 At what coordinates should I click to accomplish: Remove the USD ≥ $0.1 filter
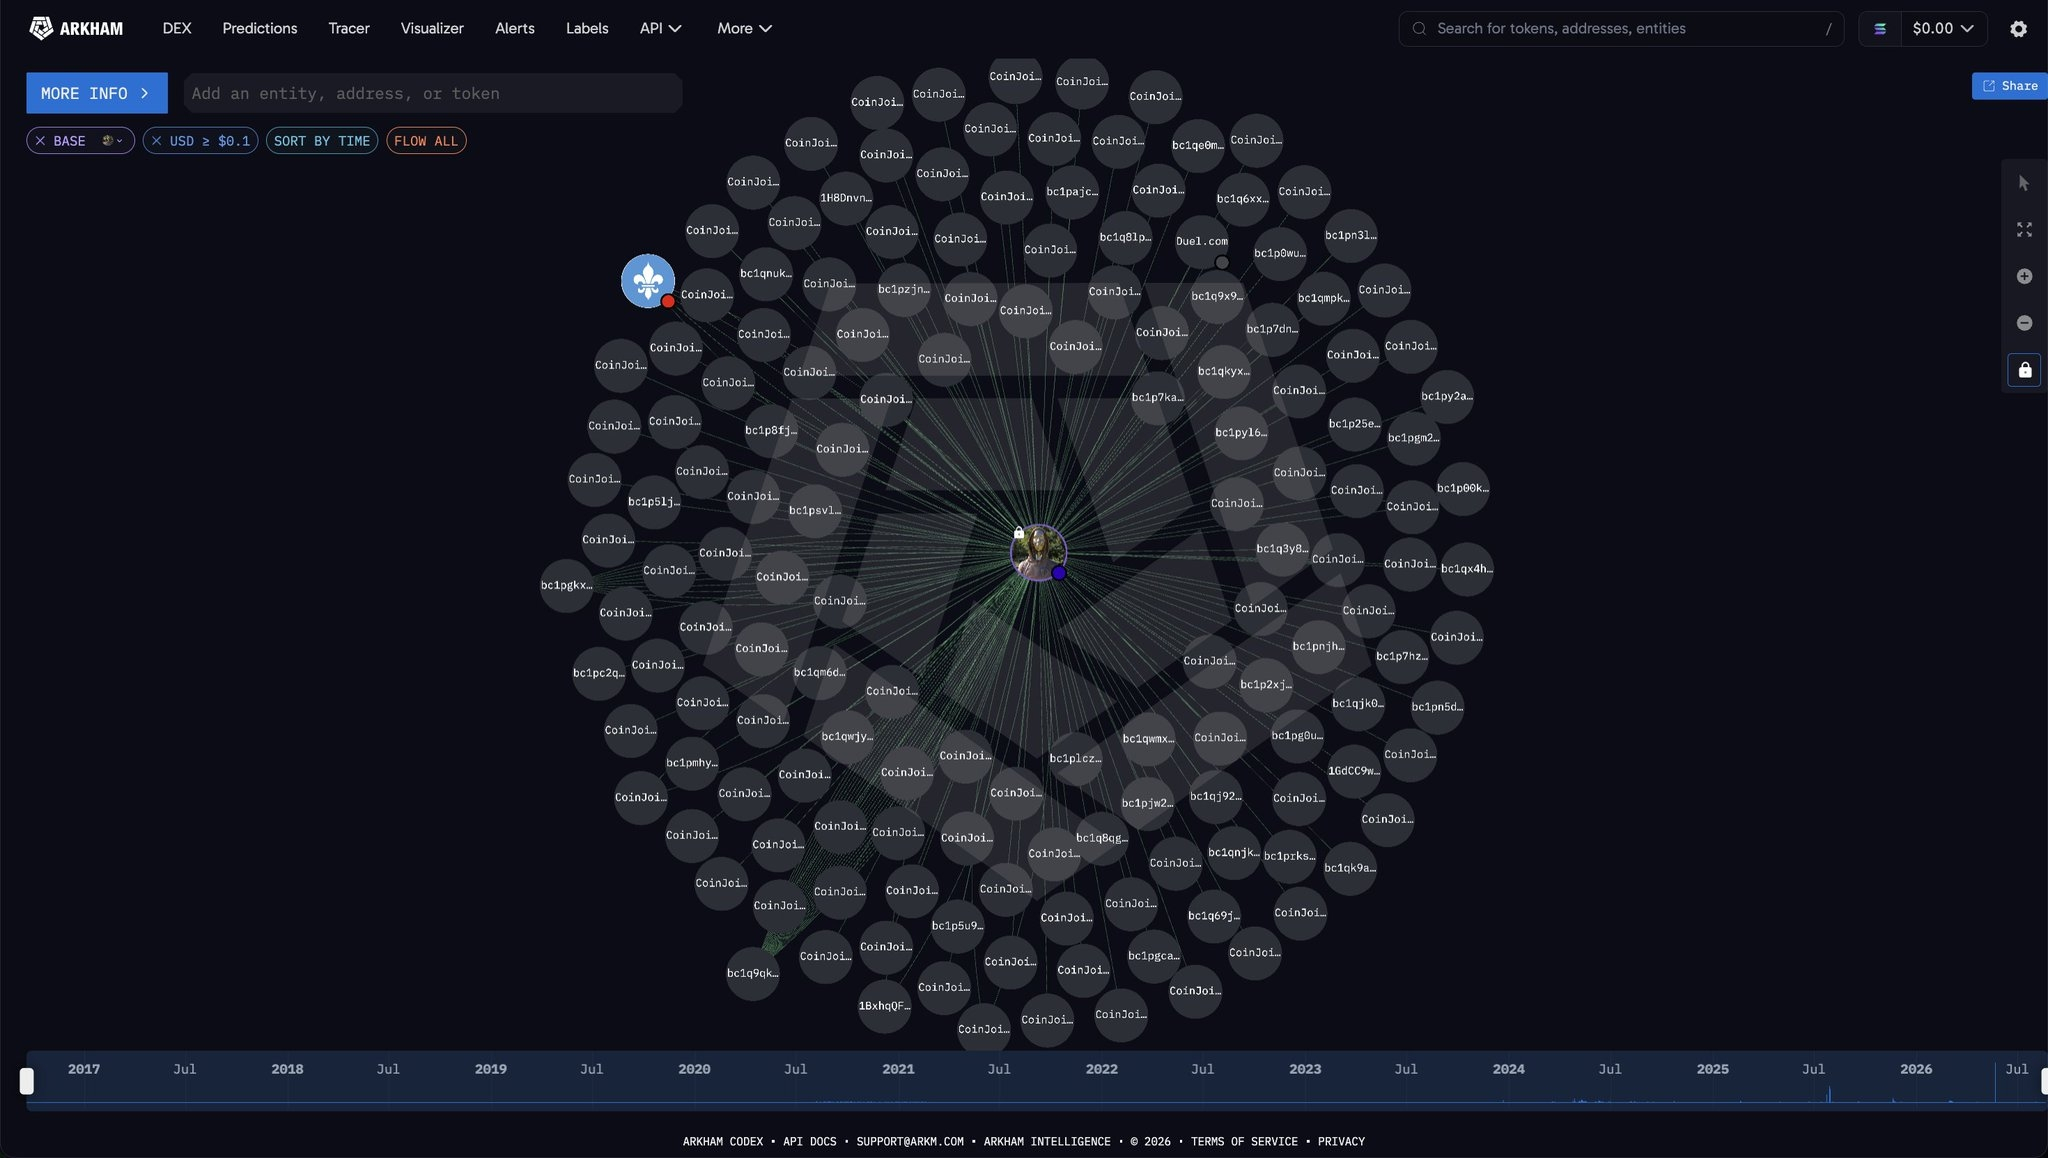(x=156, y=141)
